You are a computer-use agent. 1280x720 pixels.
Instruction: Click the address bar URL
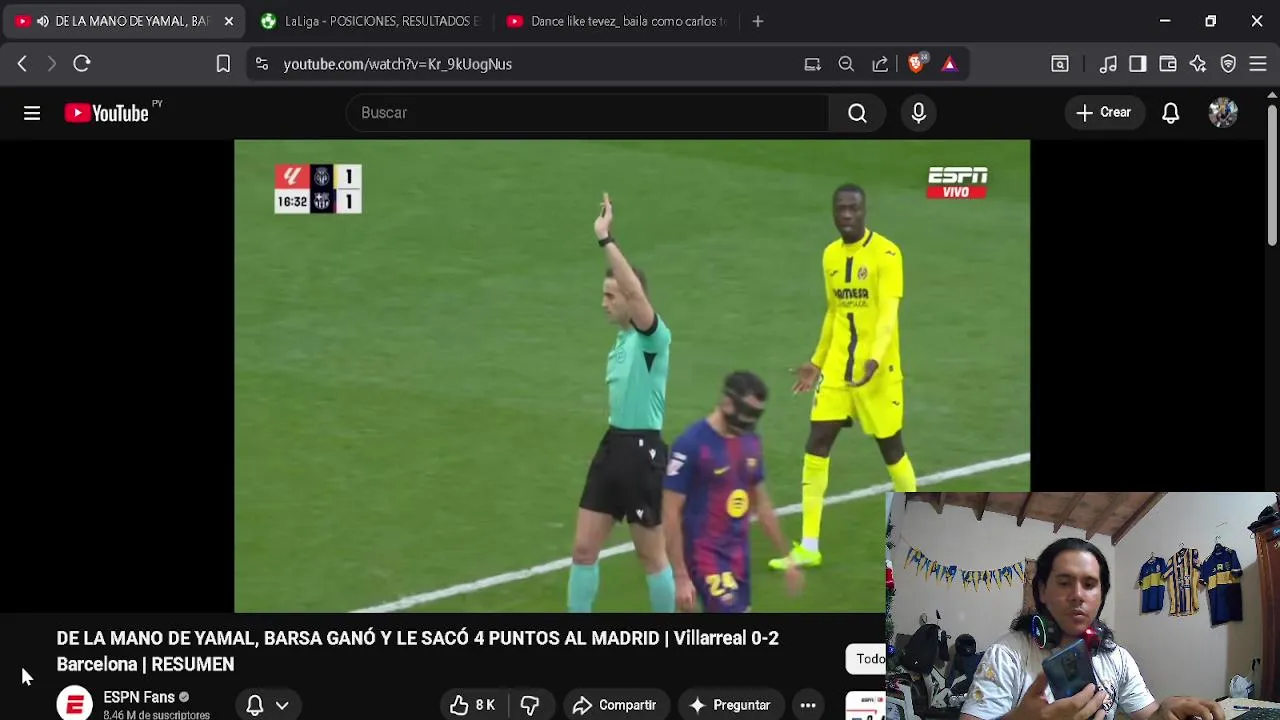click(397, 64)
